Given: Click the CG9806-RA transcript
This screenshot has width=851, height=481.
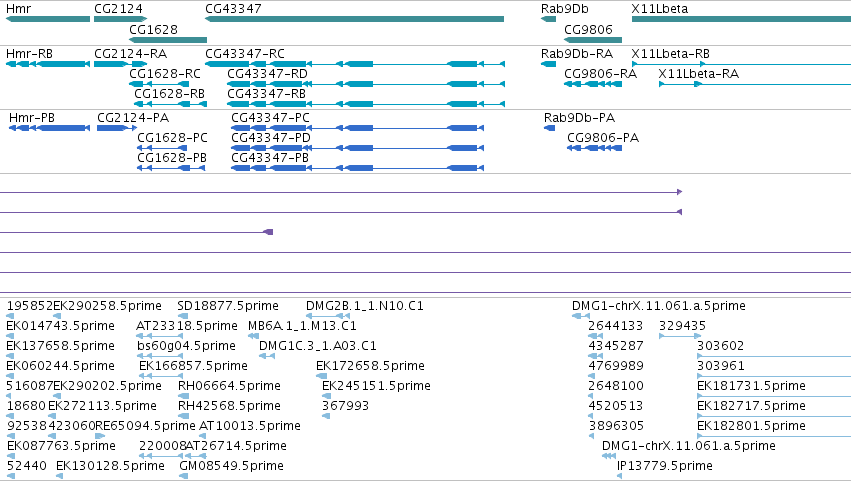Looking at the screenshot, I should tap(593, 84).
